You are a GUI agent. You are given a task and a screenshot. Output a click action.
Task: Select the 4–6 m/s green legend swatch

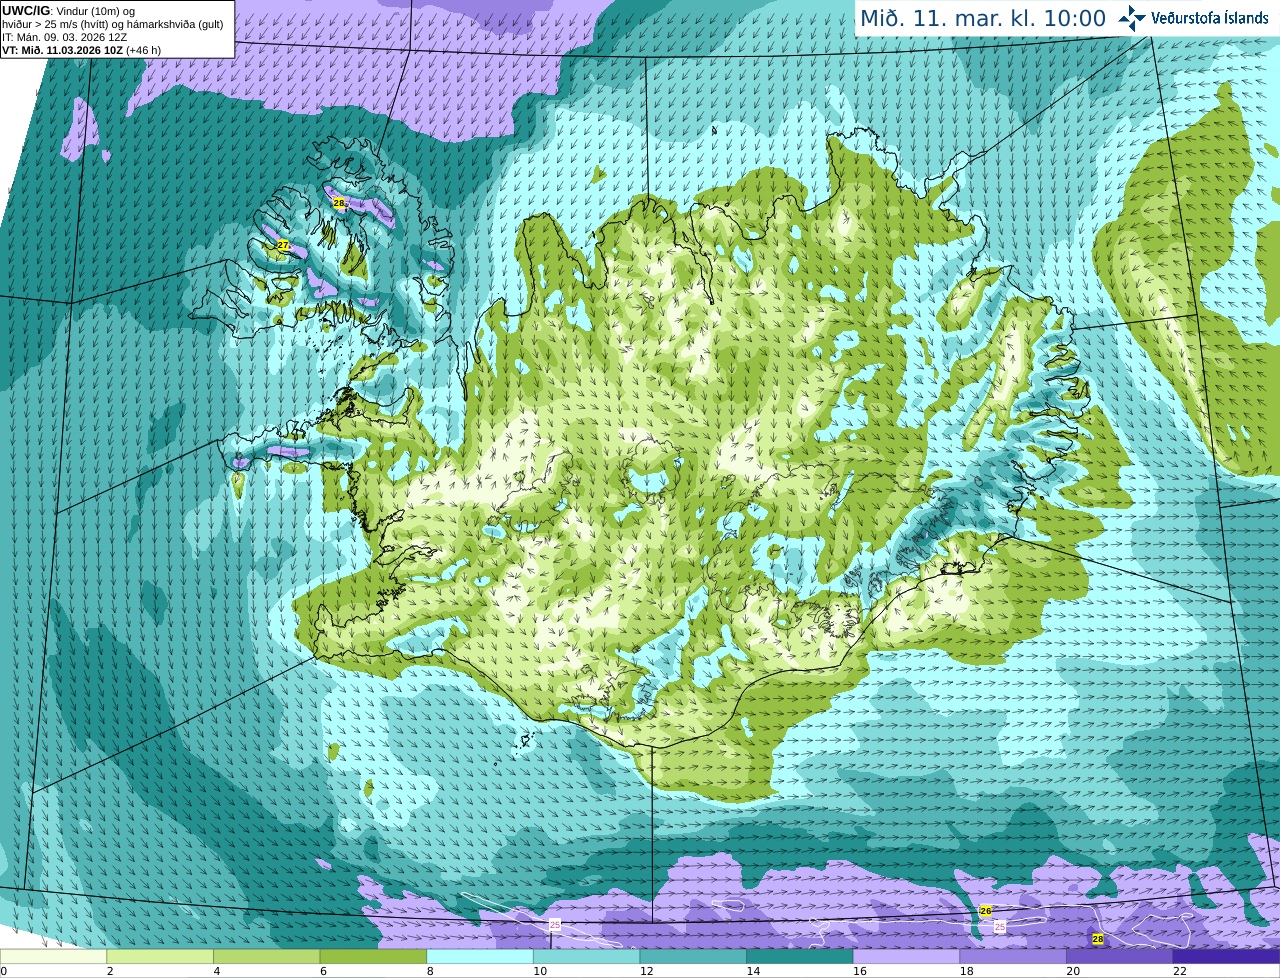coord(266,956)
